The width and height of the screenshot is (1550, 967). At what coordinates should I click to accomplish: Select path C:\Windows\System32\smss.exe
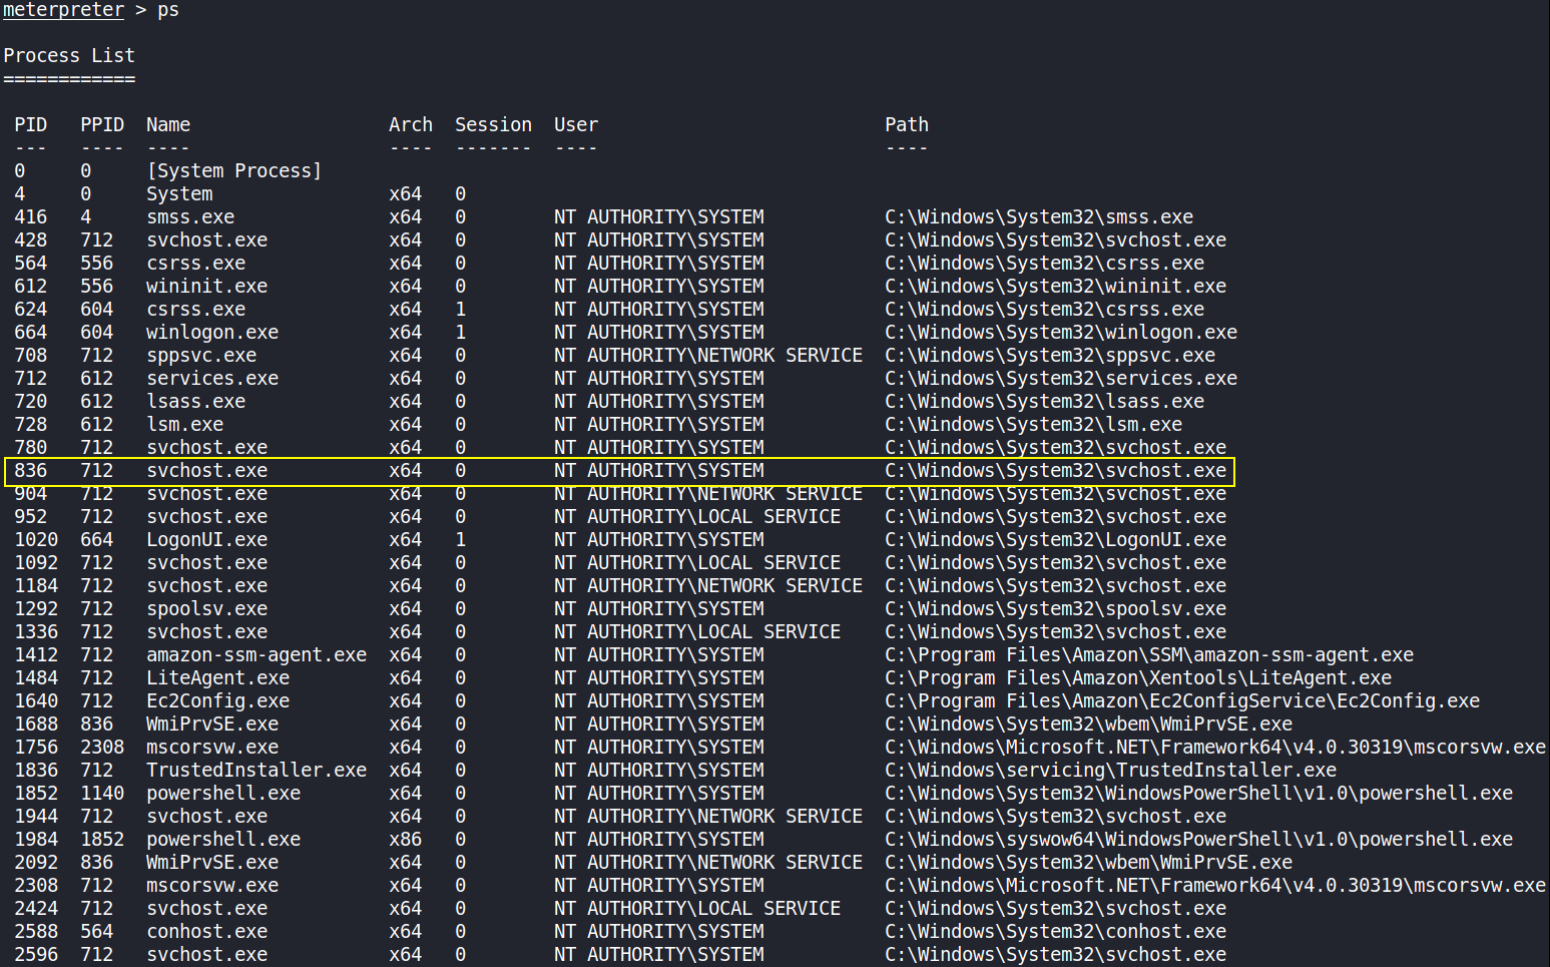1038,217
